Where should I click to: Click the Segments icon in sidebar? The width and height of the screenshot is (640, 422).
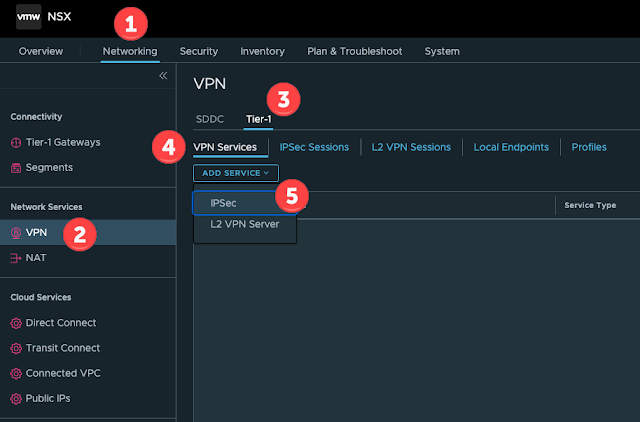16,168
